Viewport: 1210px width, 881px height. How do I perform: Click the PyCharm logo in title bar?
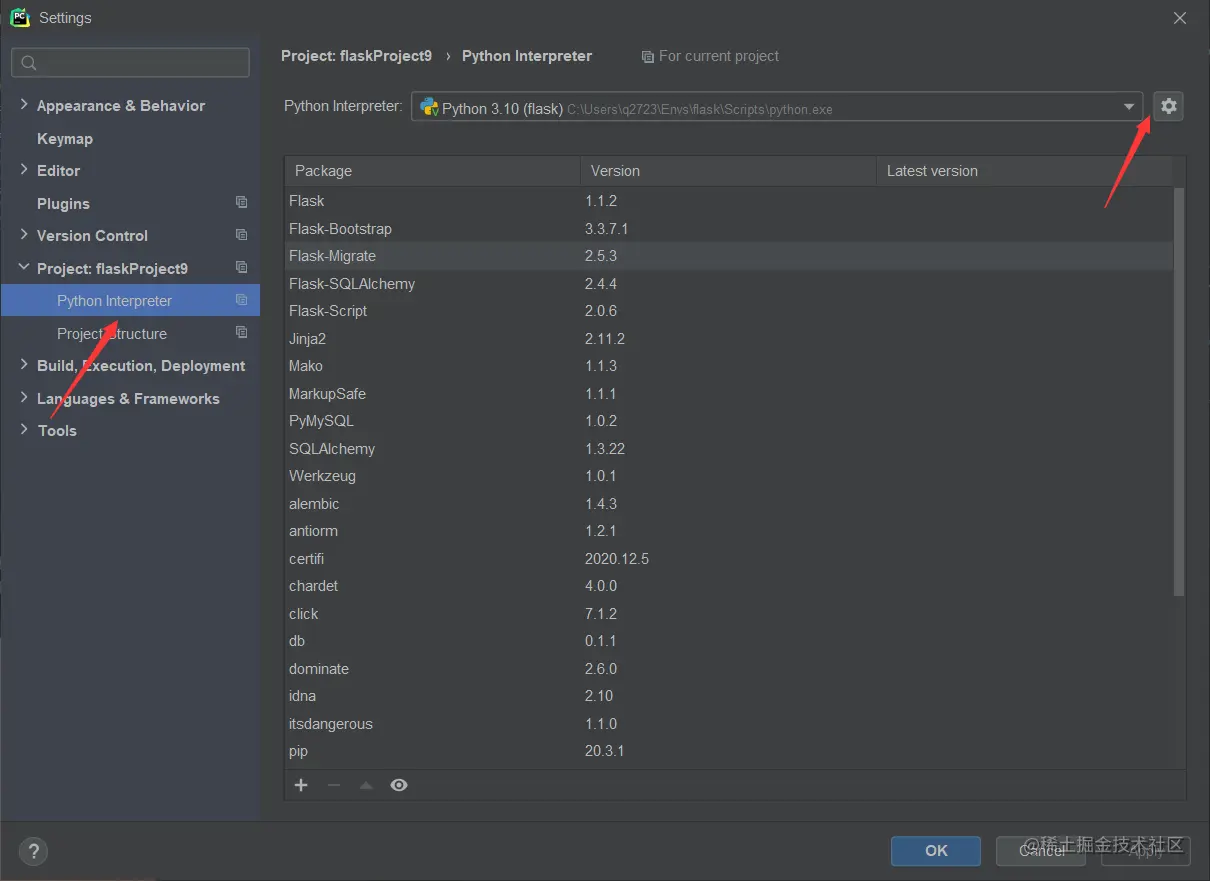click(x=20, y=17)
